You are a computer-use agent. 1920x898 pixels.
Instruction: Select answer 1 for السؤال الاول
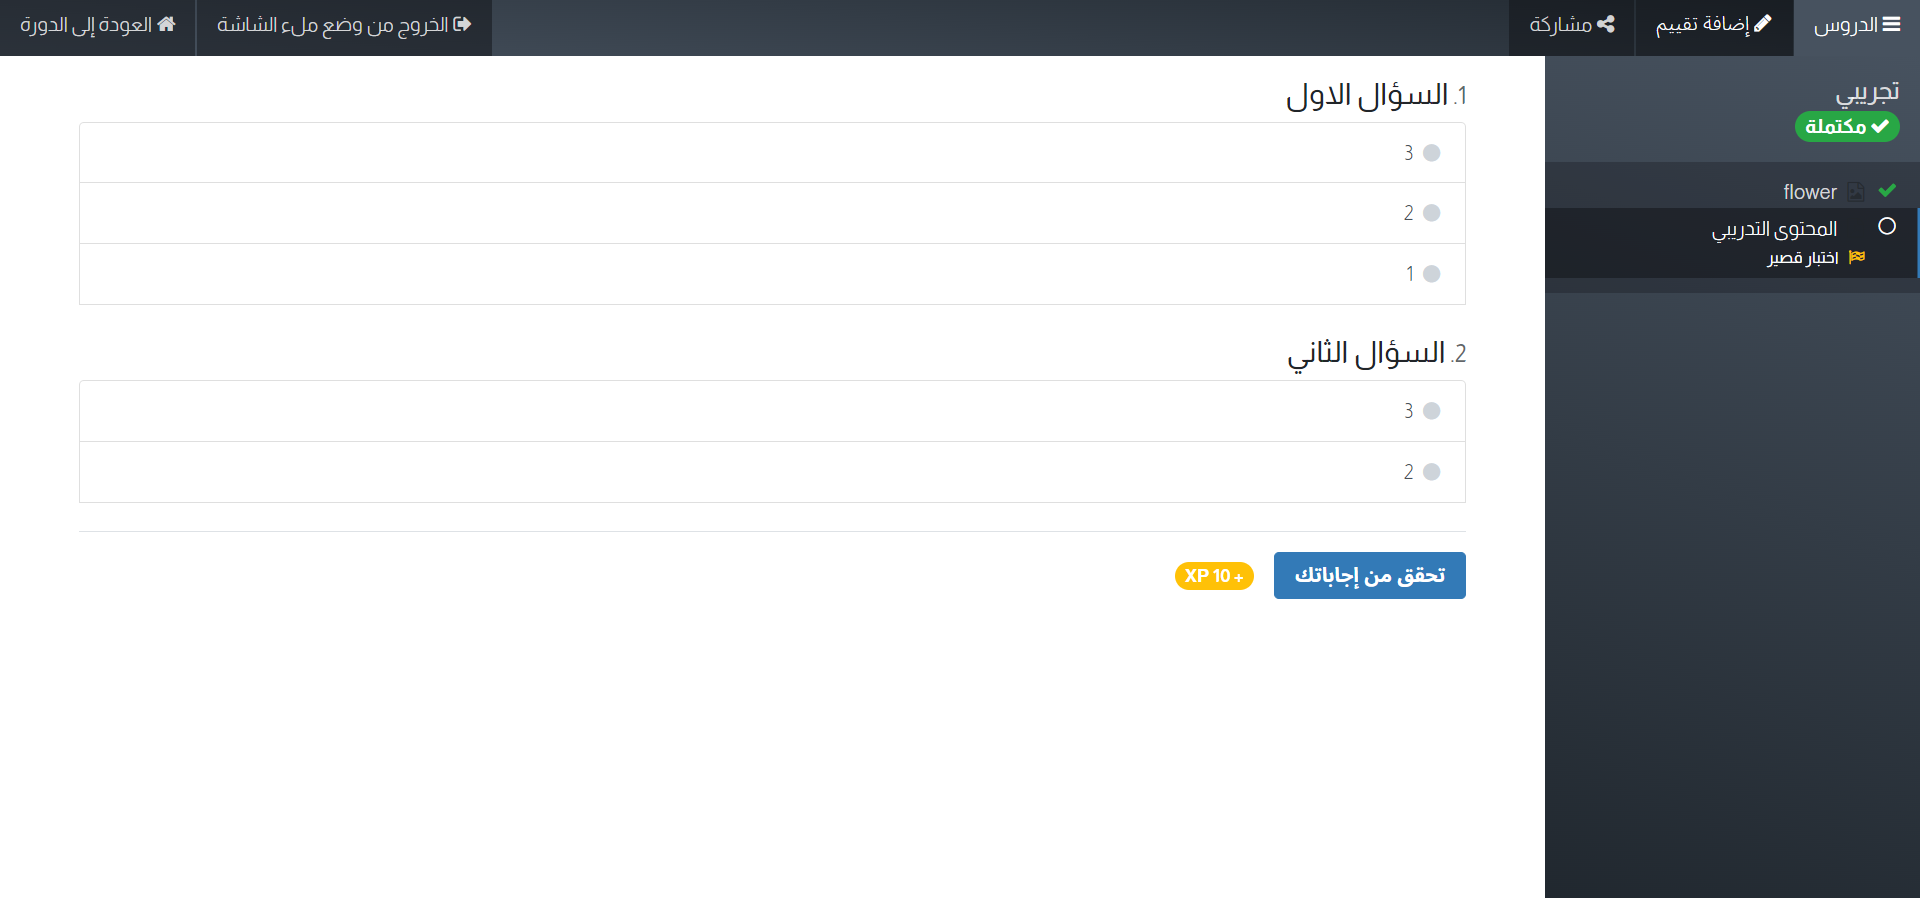(1431, 274)
